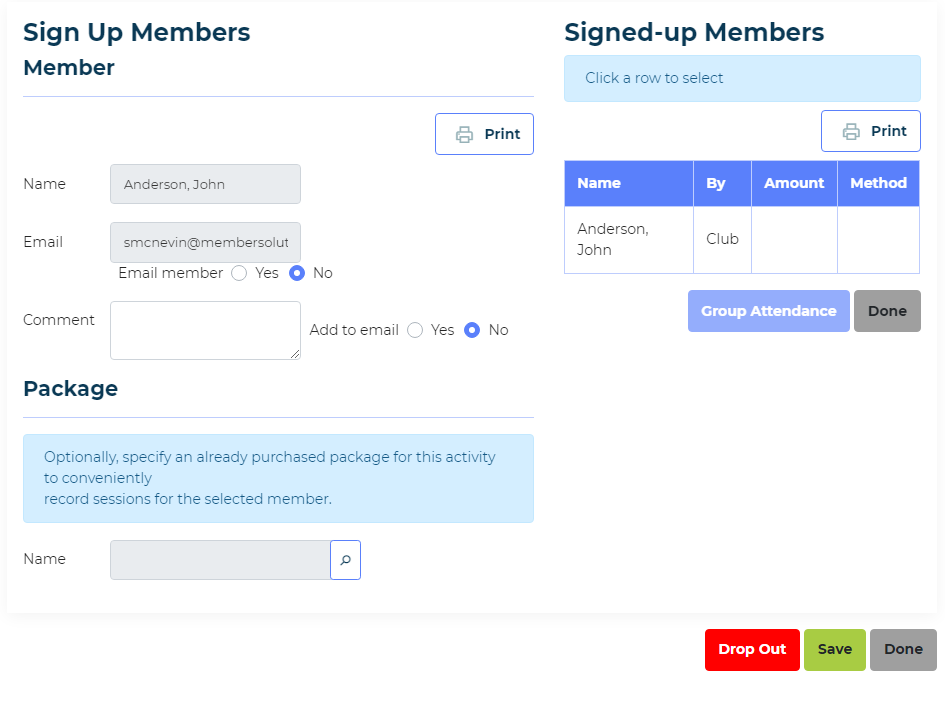The width and height of the screenshot is (945, 719).
Task: Click the red Drop Out button
Action: (x=752, y=650)
